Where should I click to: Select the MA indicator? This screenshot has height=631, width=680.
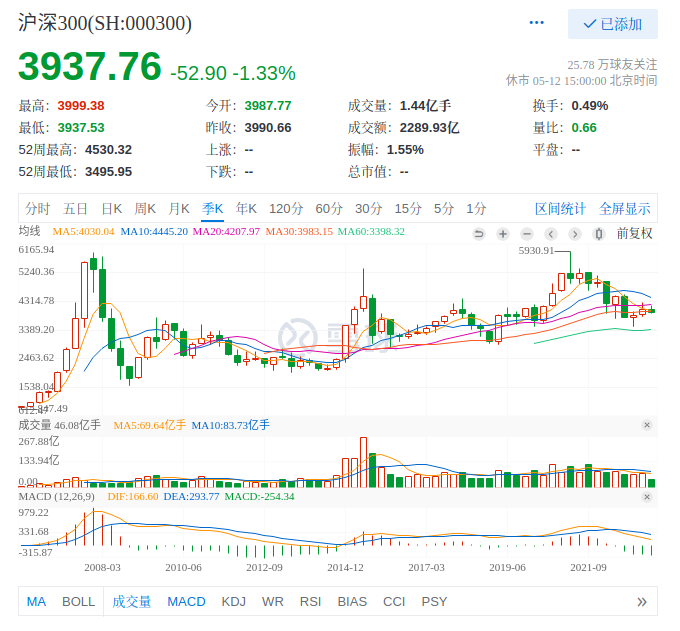36,602
